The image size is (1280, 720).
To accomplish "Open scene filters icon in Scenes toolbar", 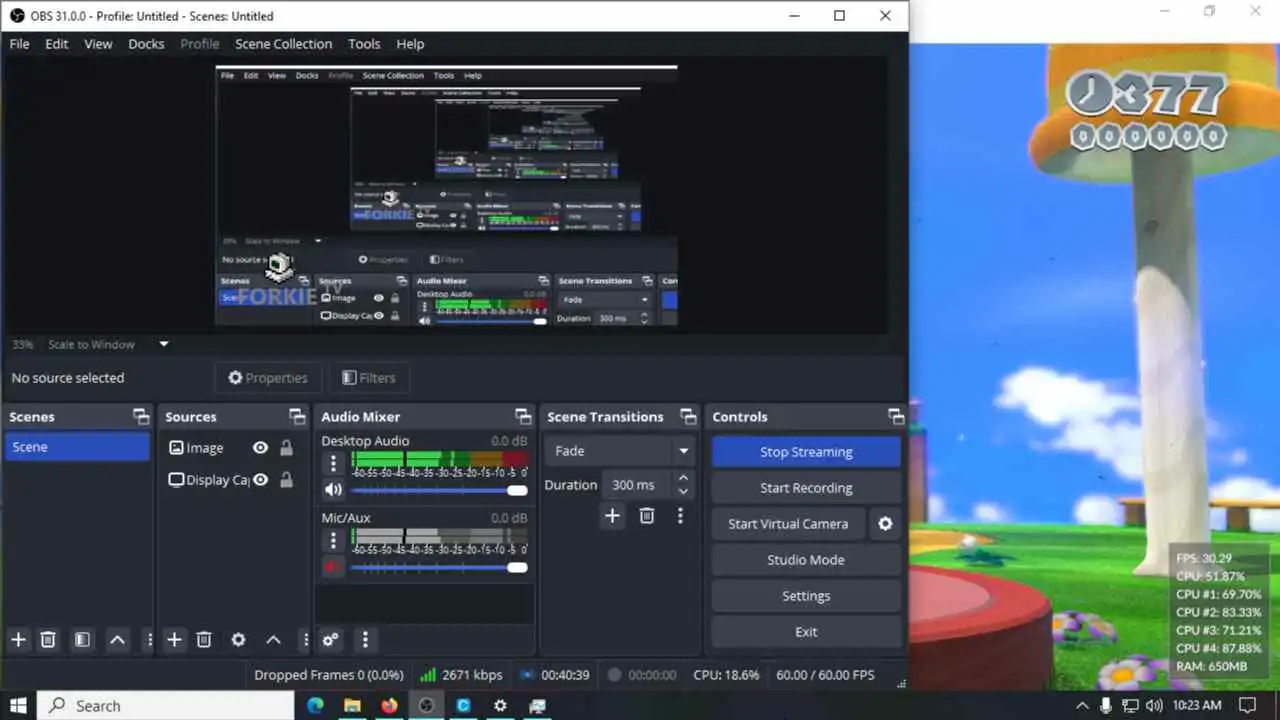I will click(x=82, y=640).
